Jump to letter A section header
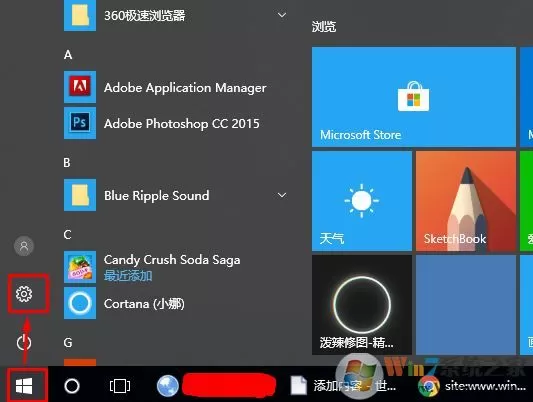 tap(68, 54)
